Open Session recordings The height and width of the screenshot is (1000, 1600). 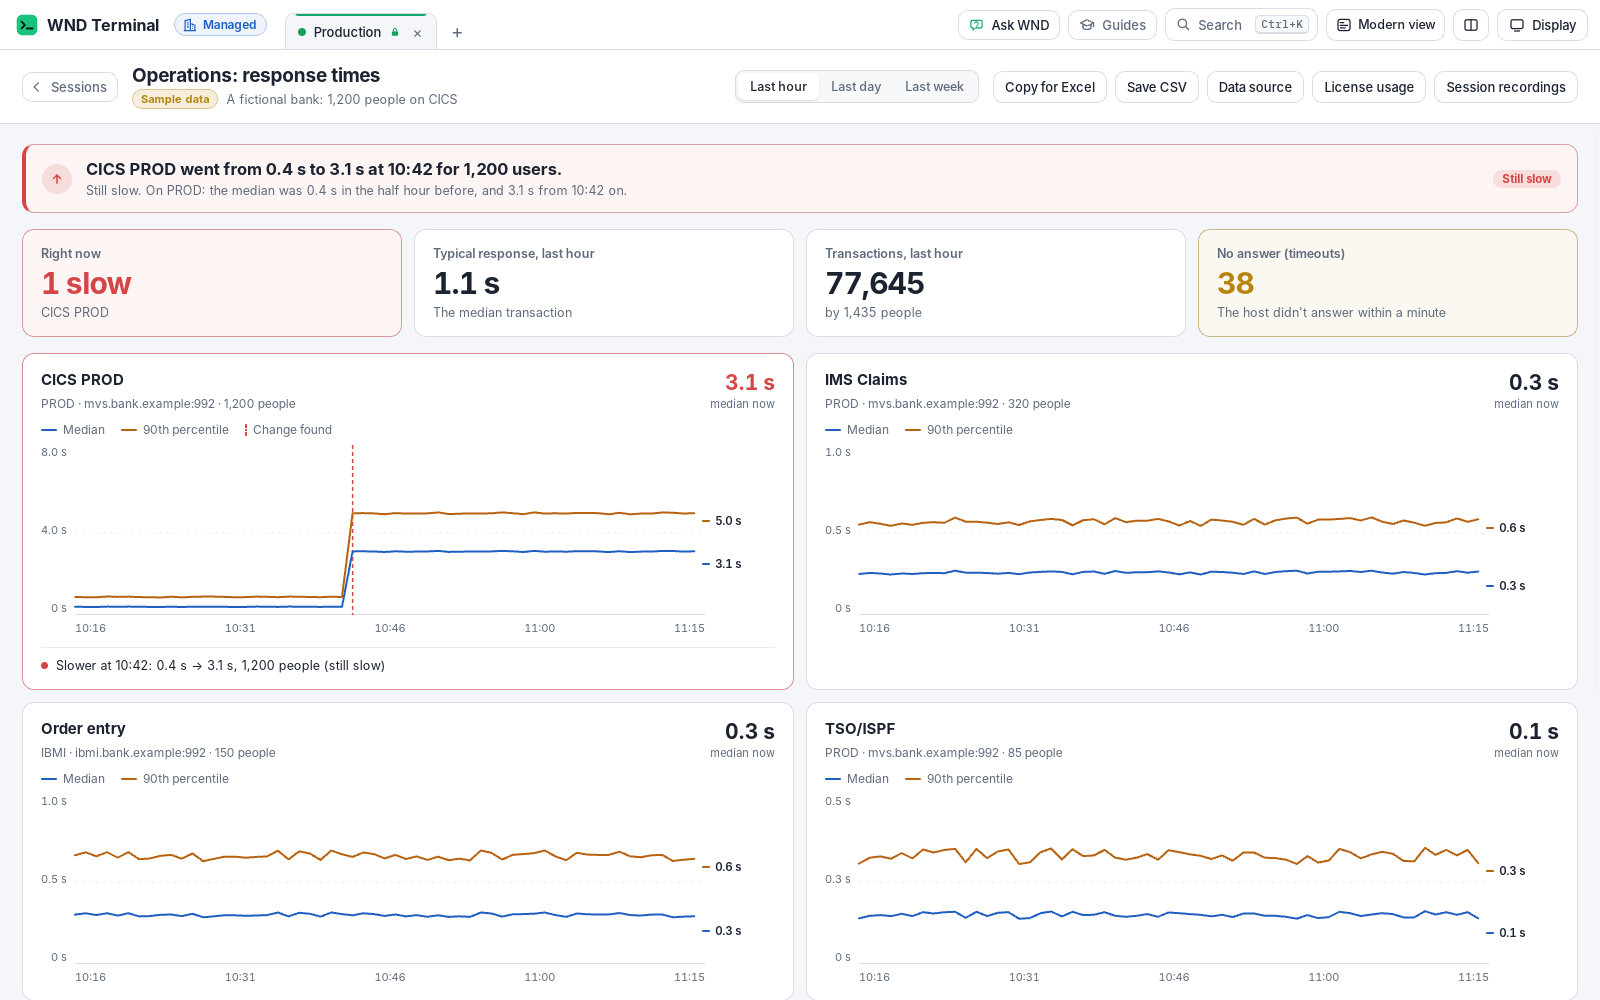1506,87
